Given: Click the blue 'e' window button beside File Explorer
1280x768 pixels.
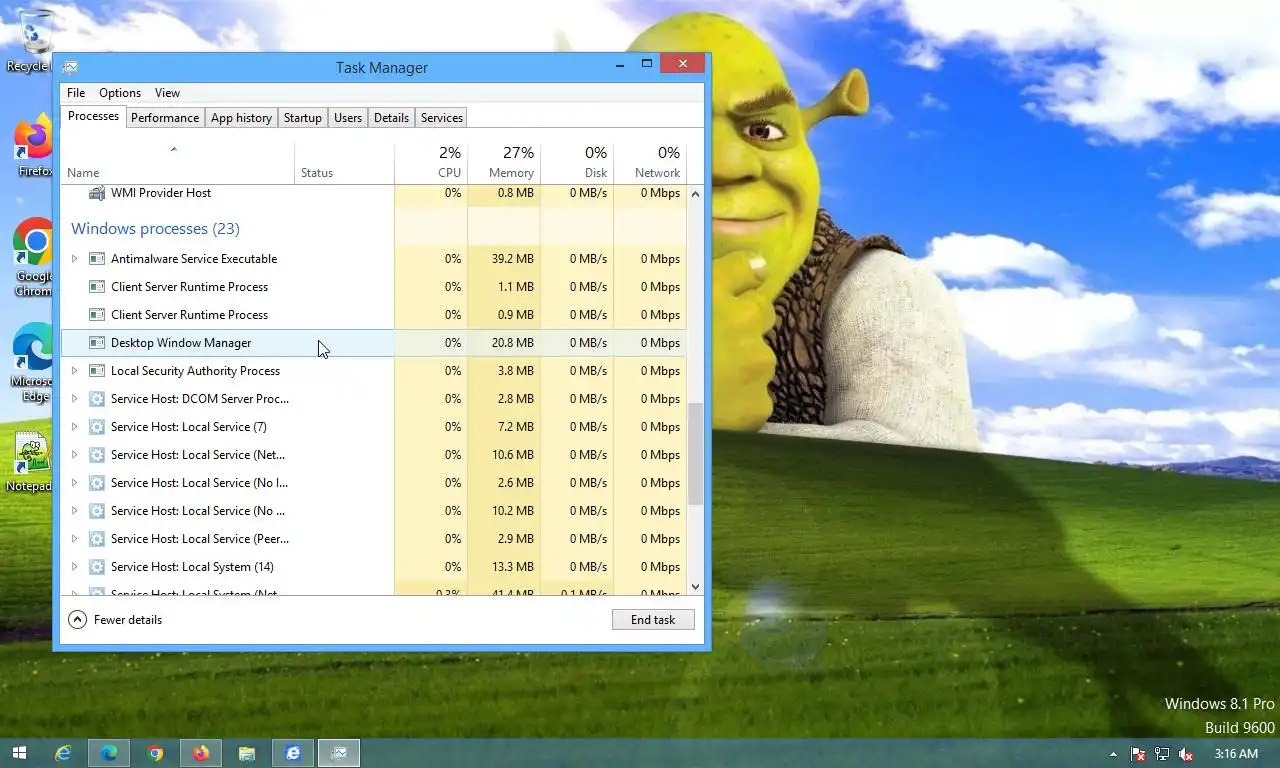Looking at the screenshot, I should (293, 753).
